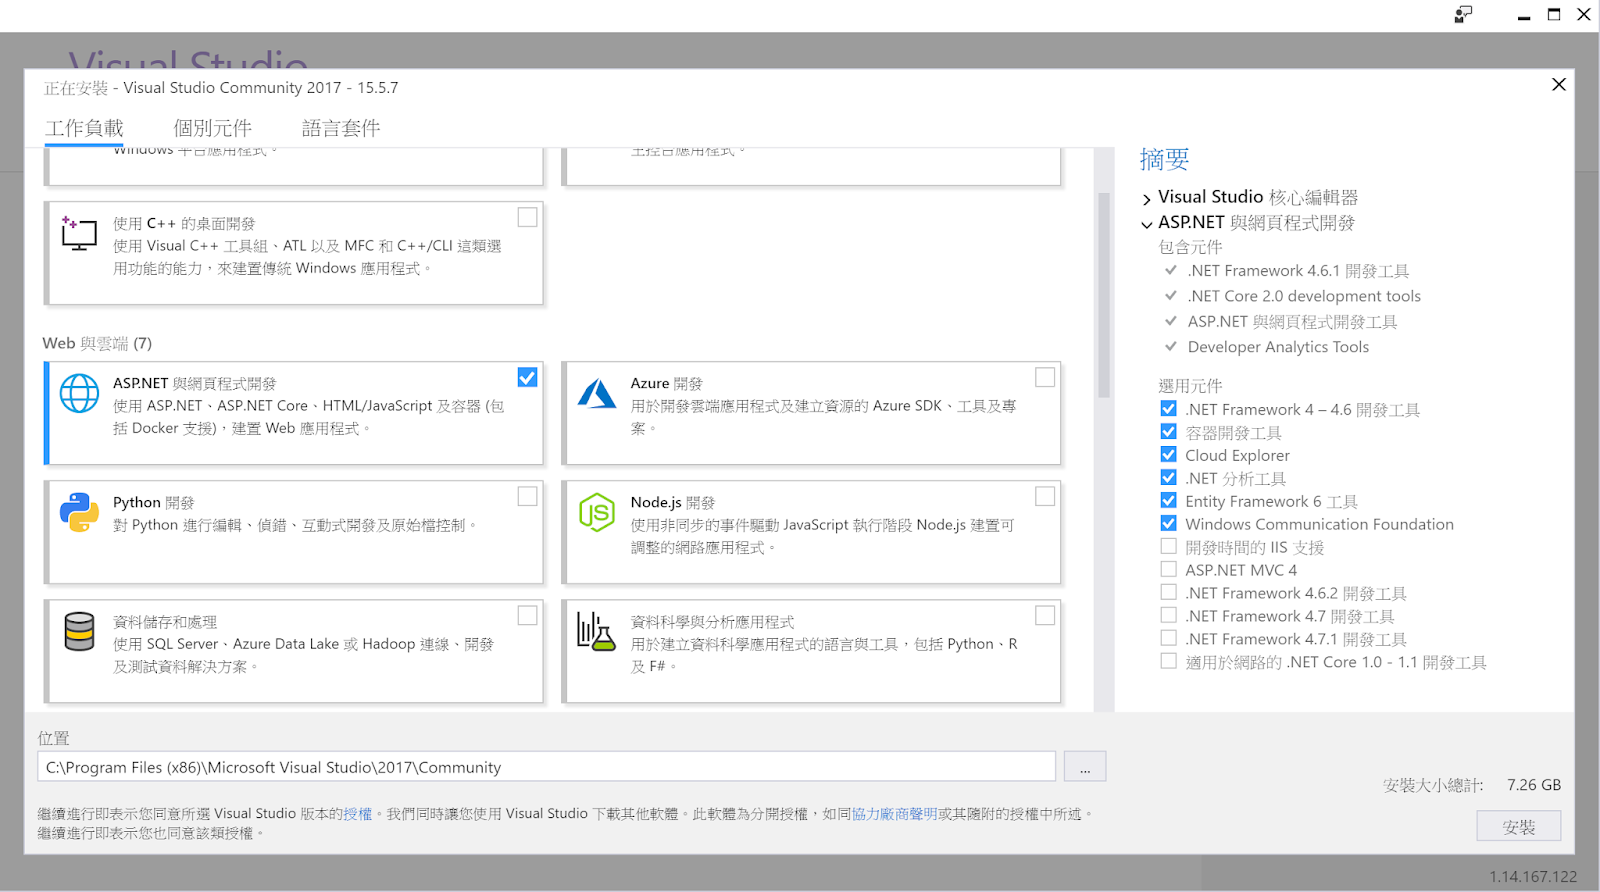Click ASP.NET 與網頁程式開發工具 included item

pos(1292,321)
